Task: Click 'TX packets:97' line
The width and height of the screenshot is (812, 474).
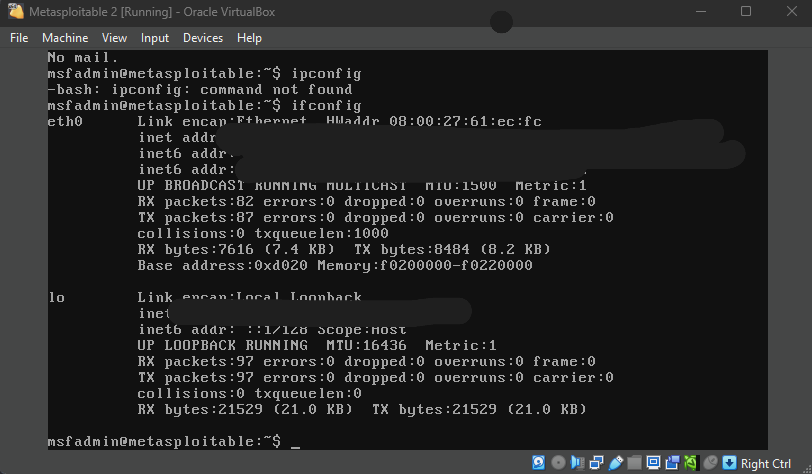Action: [x=375, y=378]
